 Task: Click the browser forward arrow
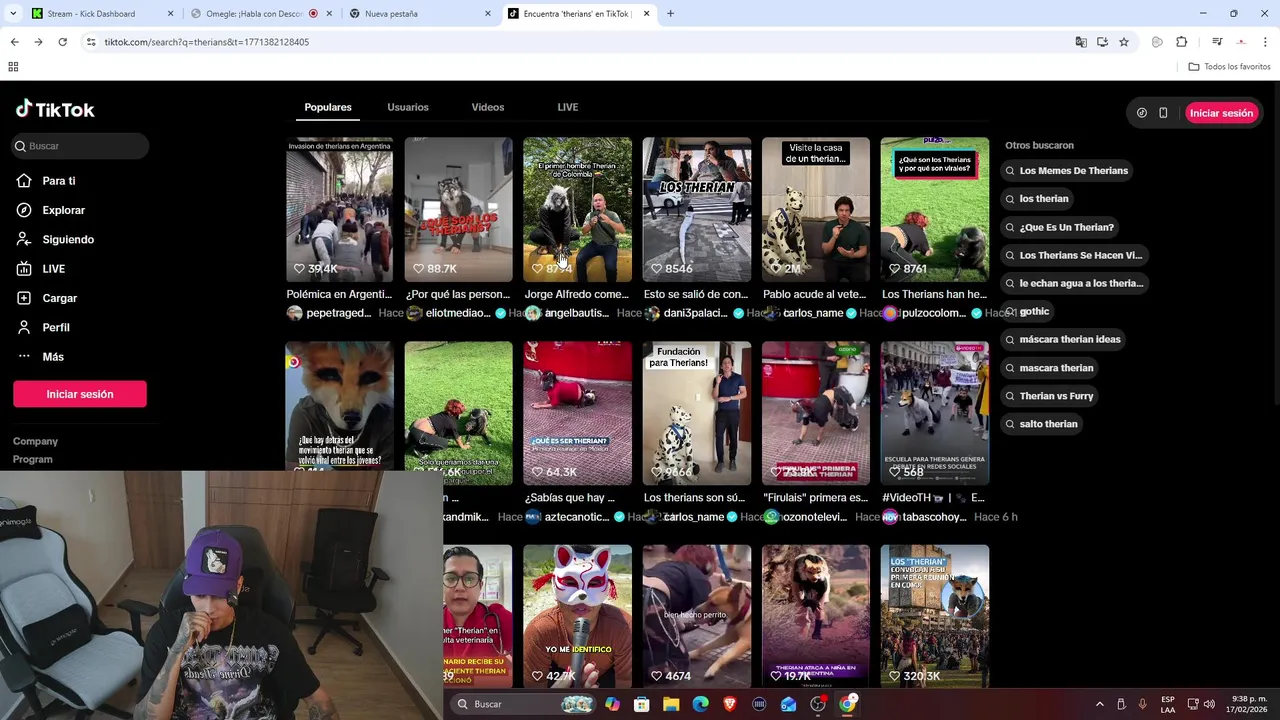pyautogui.click(x=38, y=42)
